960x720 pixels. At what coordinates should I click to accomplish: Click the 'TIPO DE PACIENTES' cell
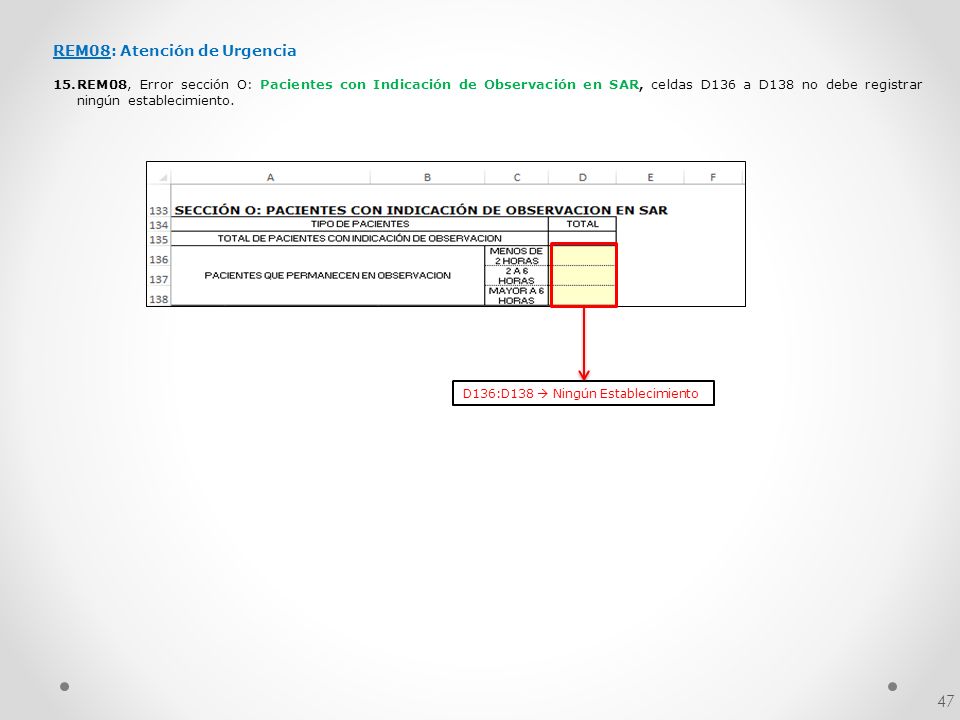click(360, 224)
